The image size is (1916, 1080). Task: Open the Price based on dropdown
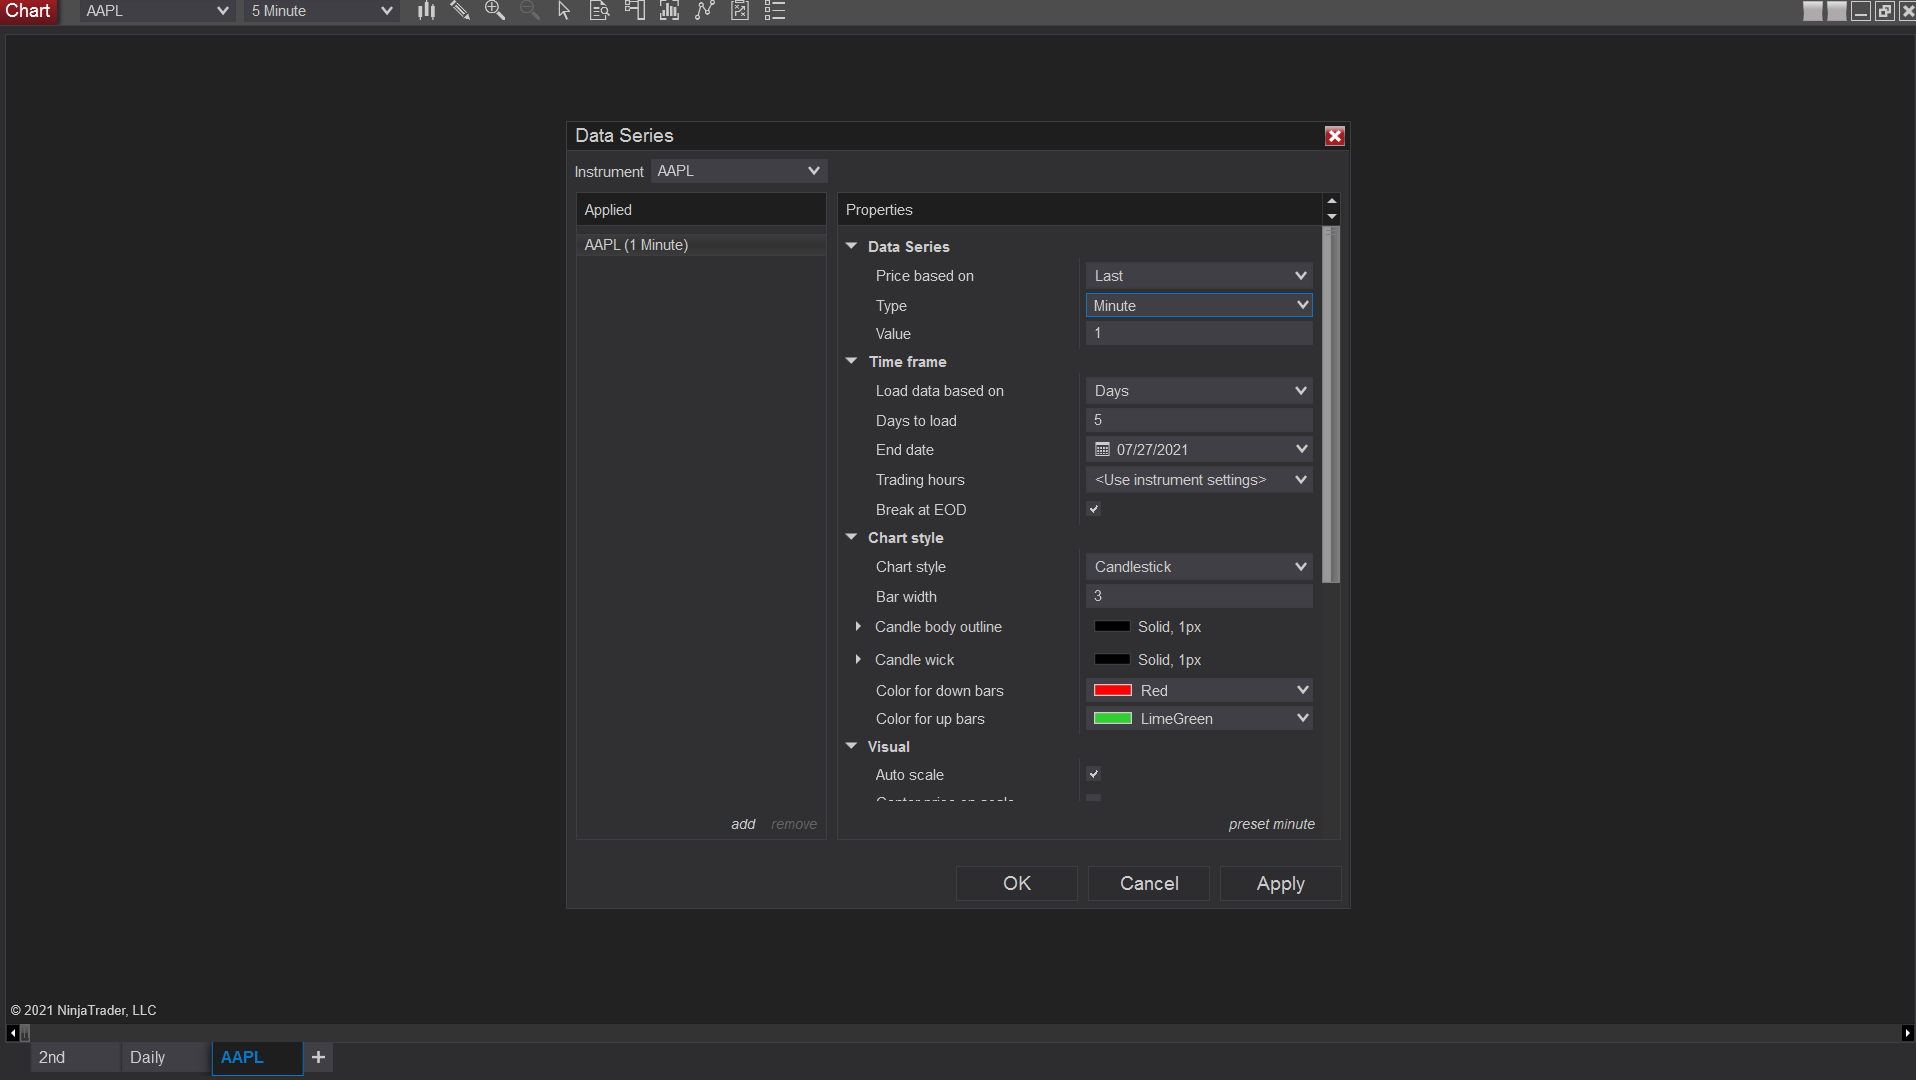(1199, 276)
